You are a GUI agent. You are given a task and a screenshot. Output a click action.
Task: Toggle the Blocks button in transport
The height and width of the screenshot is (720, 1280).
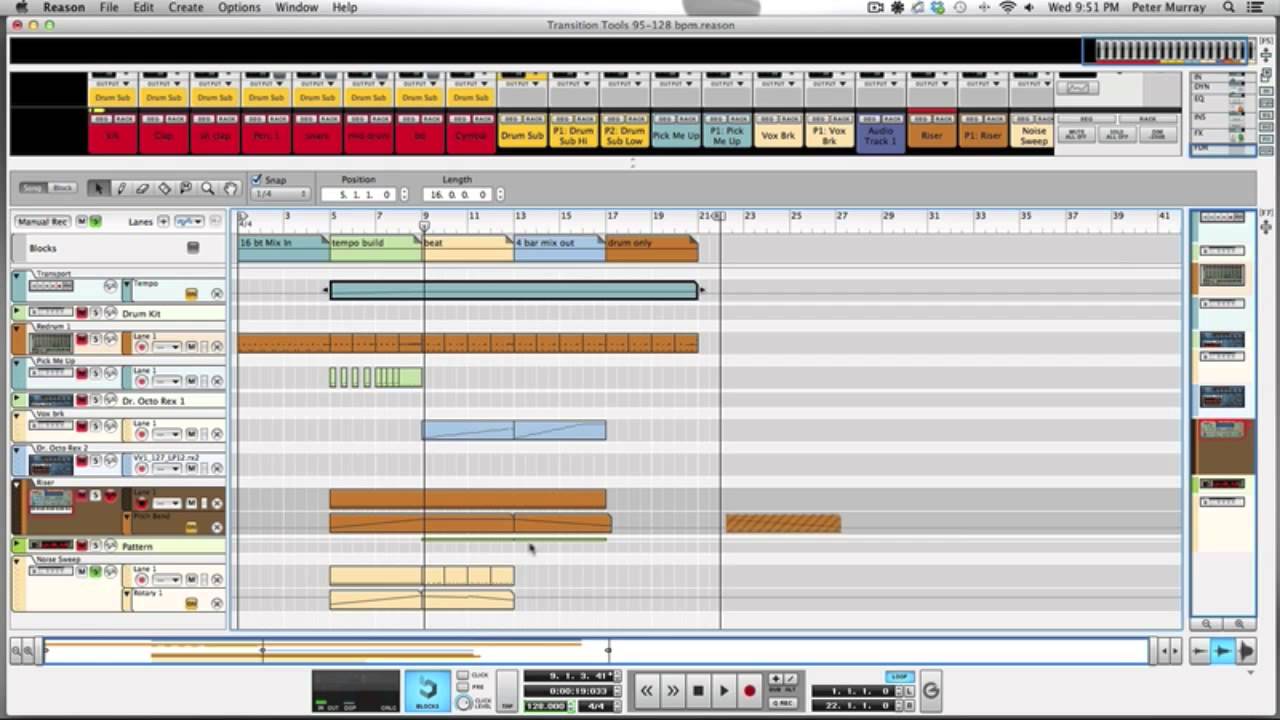point(428,690)
